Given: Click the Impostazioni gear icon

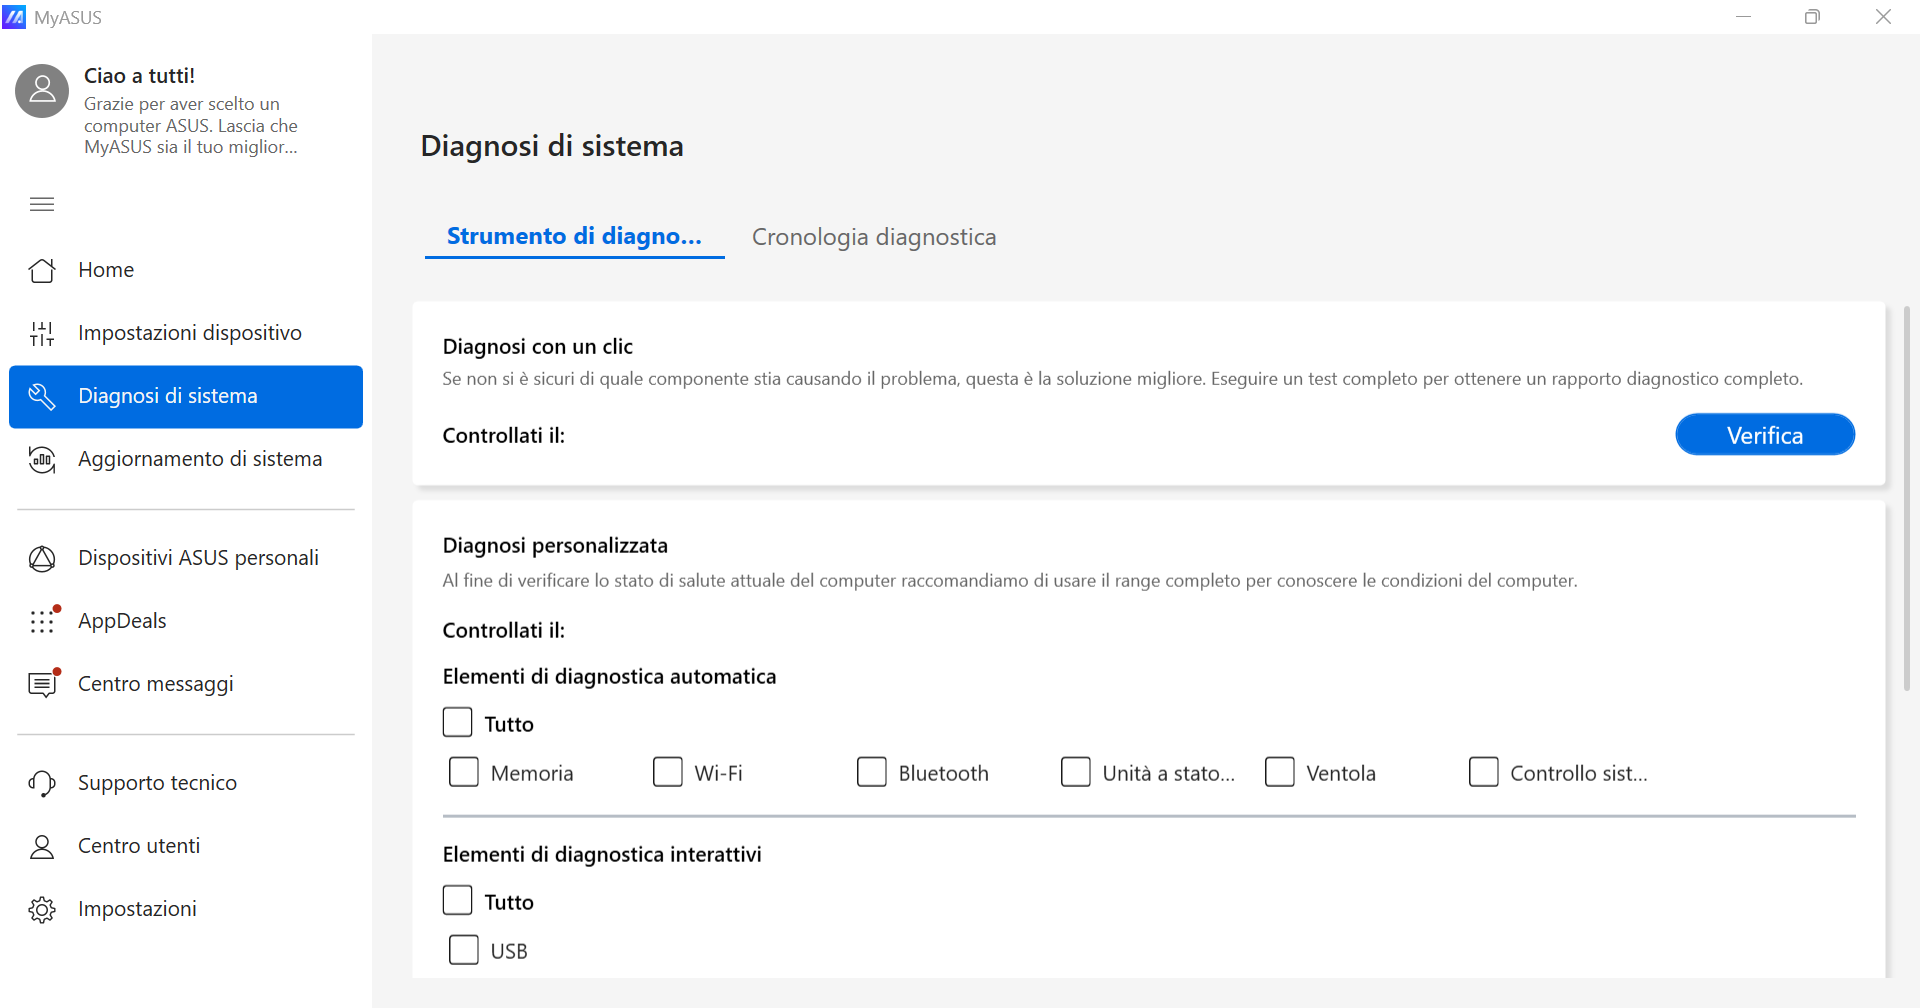Looking at the screenshot, I should 42,909.
